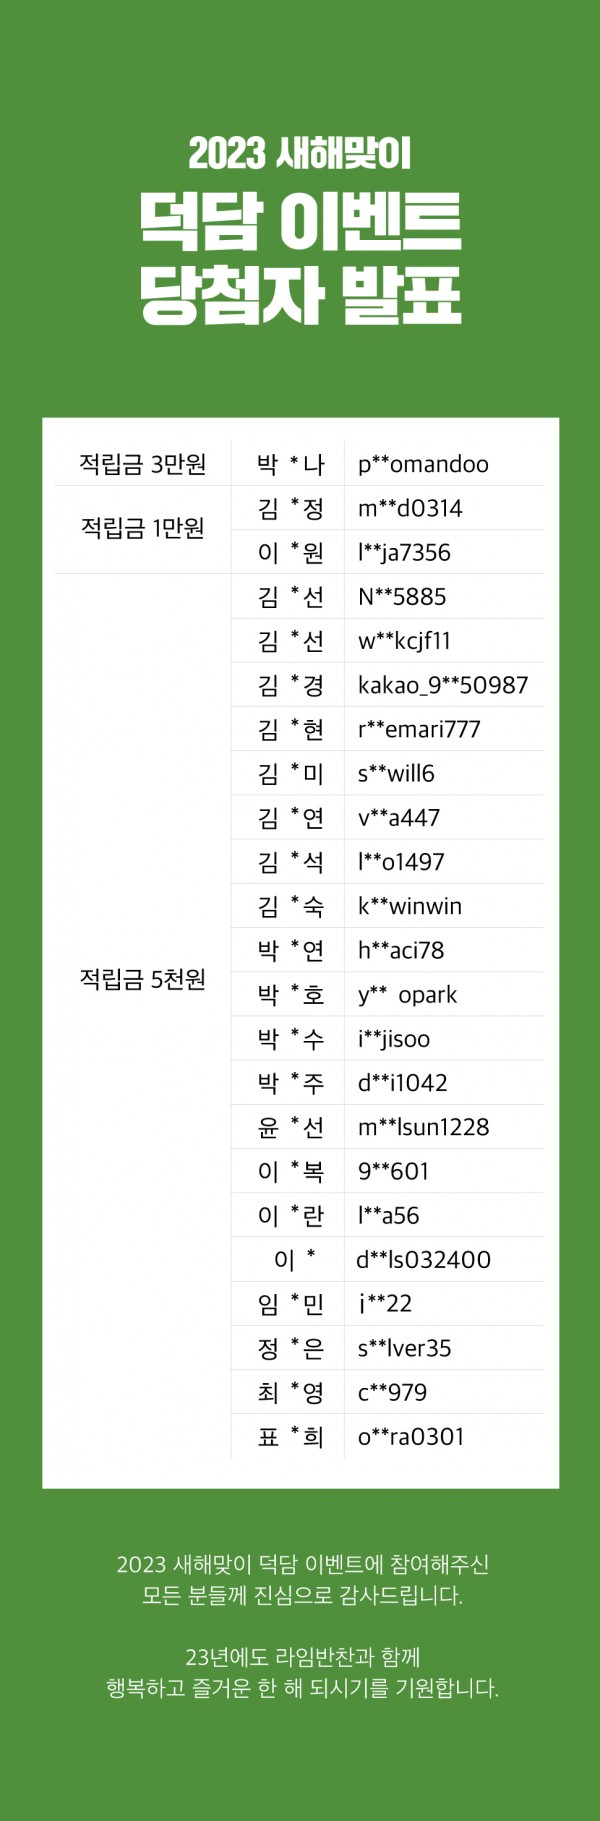Click the 덕담 이벤트 당첨자 발표 title

(x=300, y=258)
